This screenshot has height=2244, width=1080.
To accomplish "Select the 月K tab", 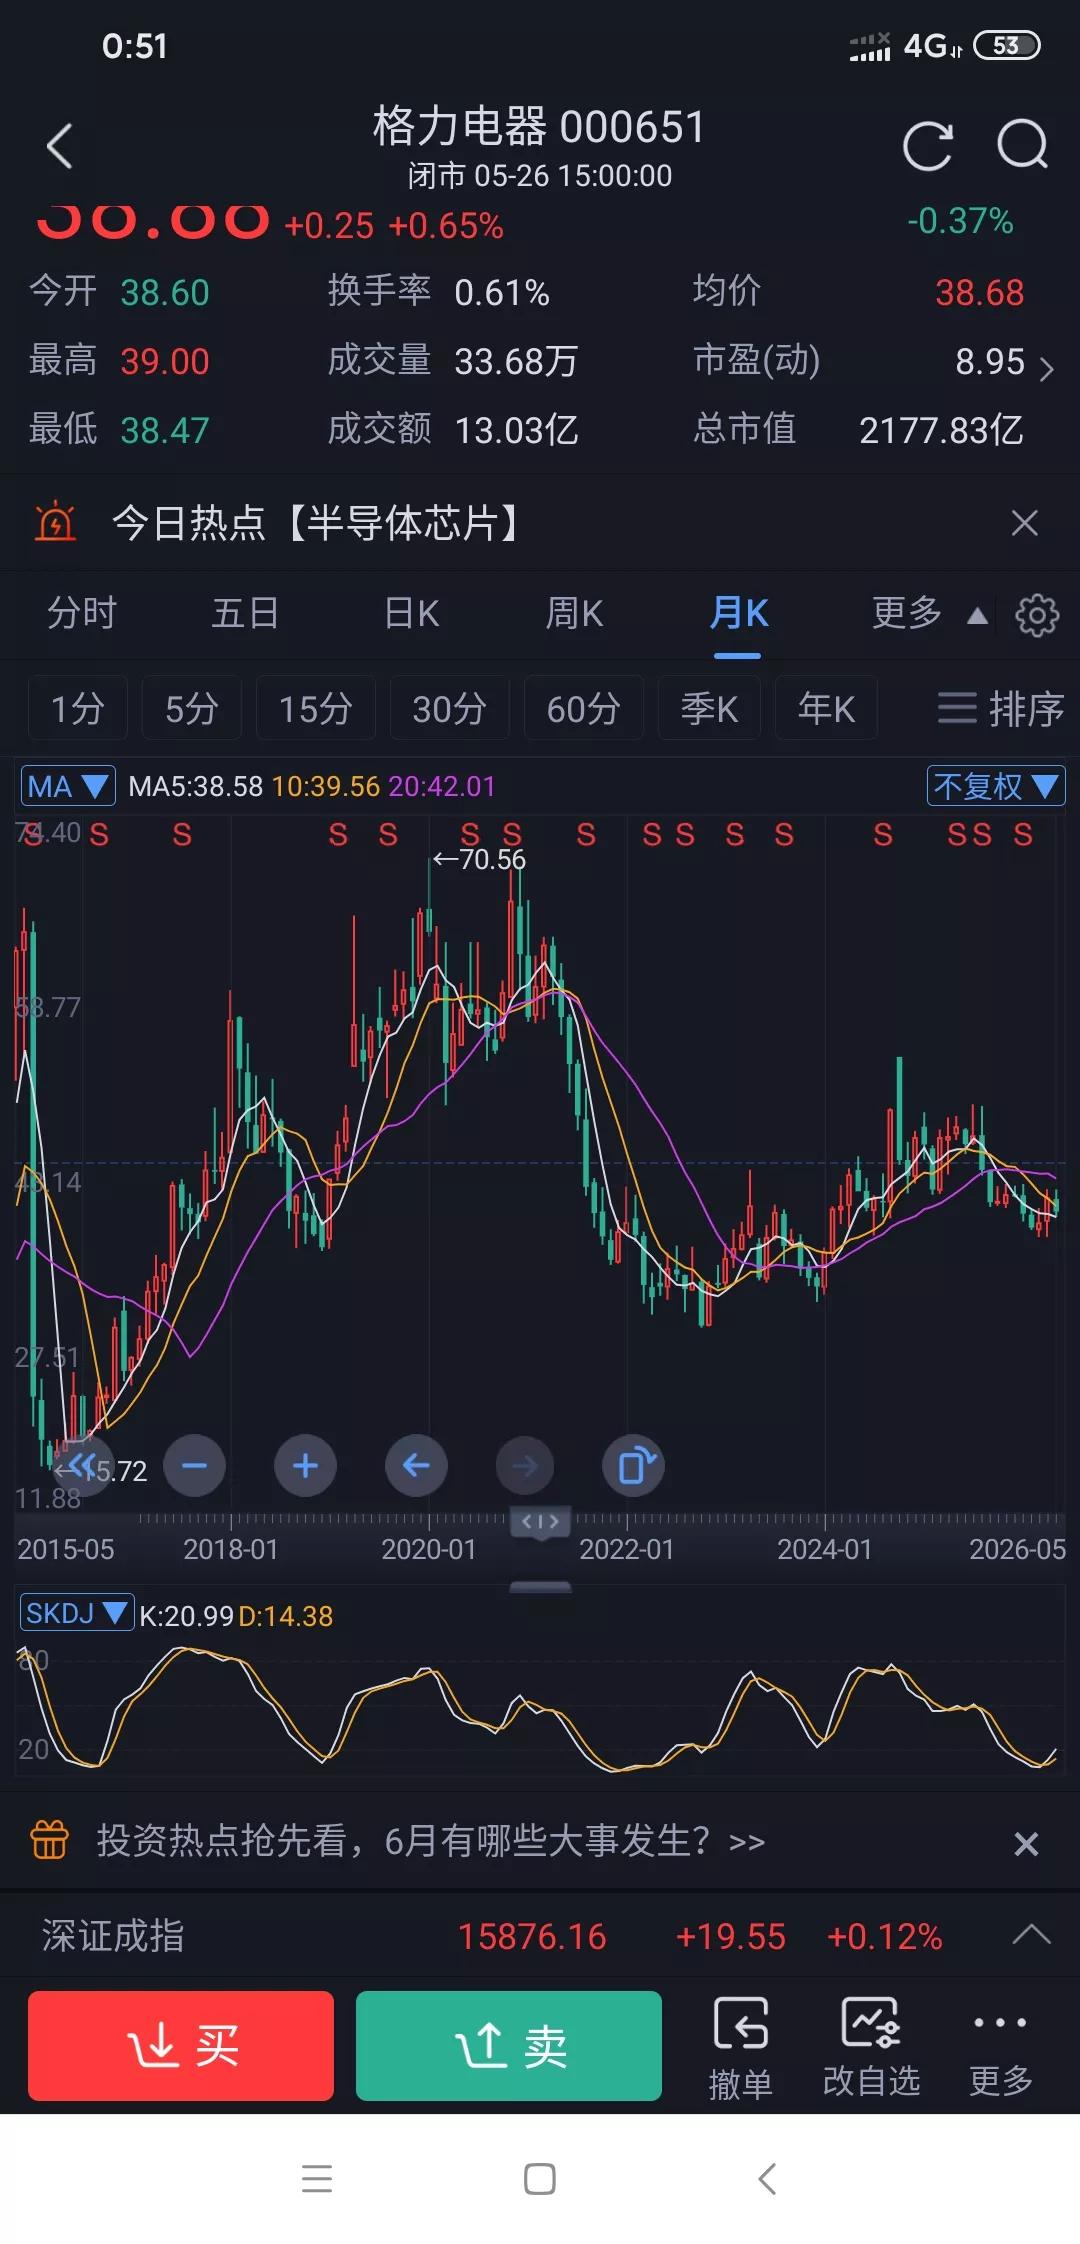I will [739, 613].
